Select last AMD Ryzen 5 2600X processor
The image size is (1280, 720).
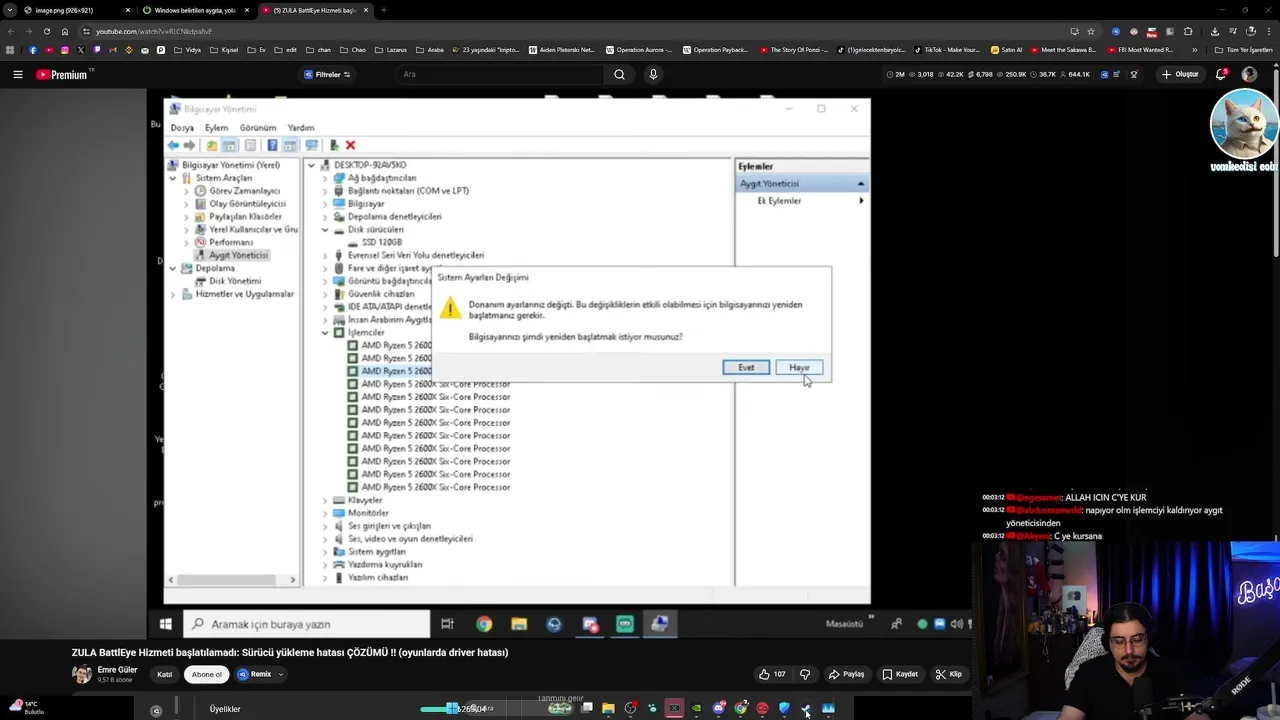(435, 487)
